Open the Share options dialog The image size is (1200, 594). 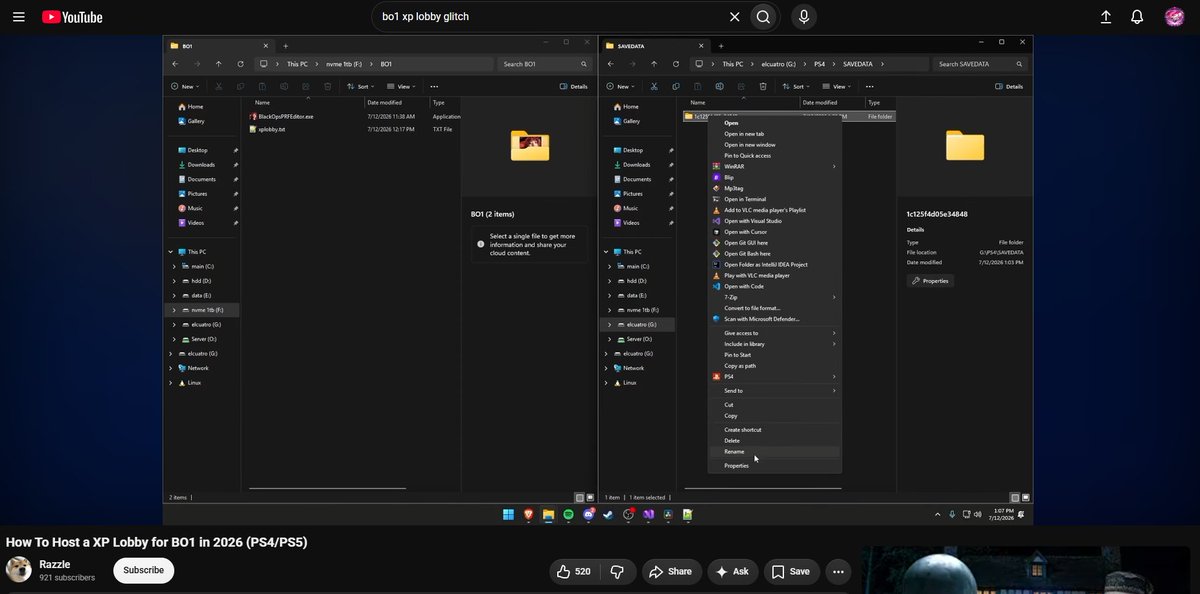pyautogui.click(x=670, y=571)
